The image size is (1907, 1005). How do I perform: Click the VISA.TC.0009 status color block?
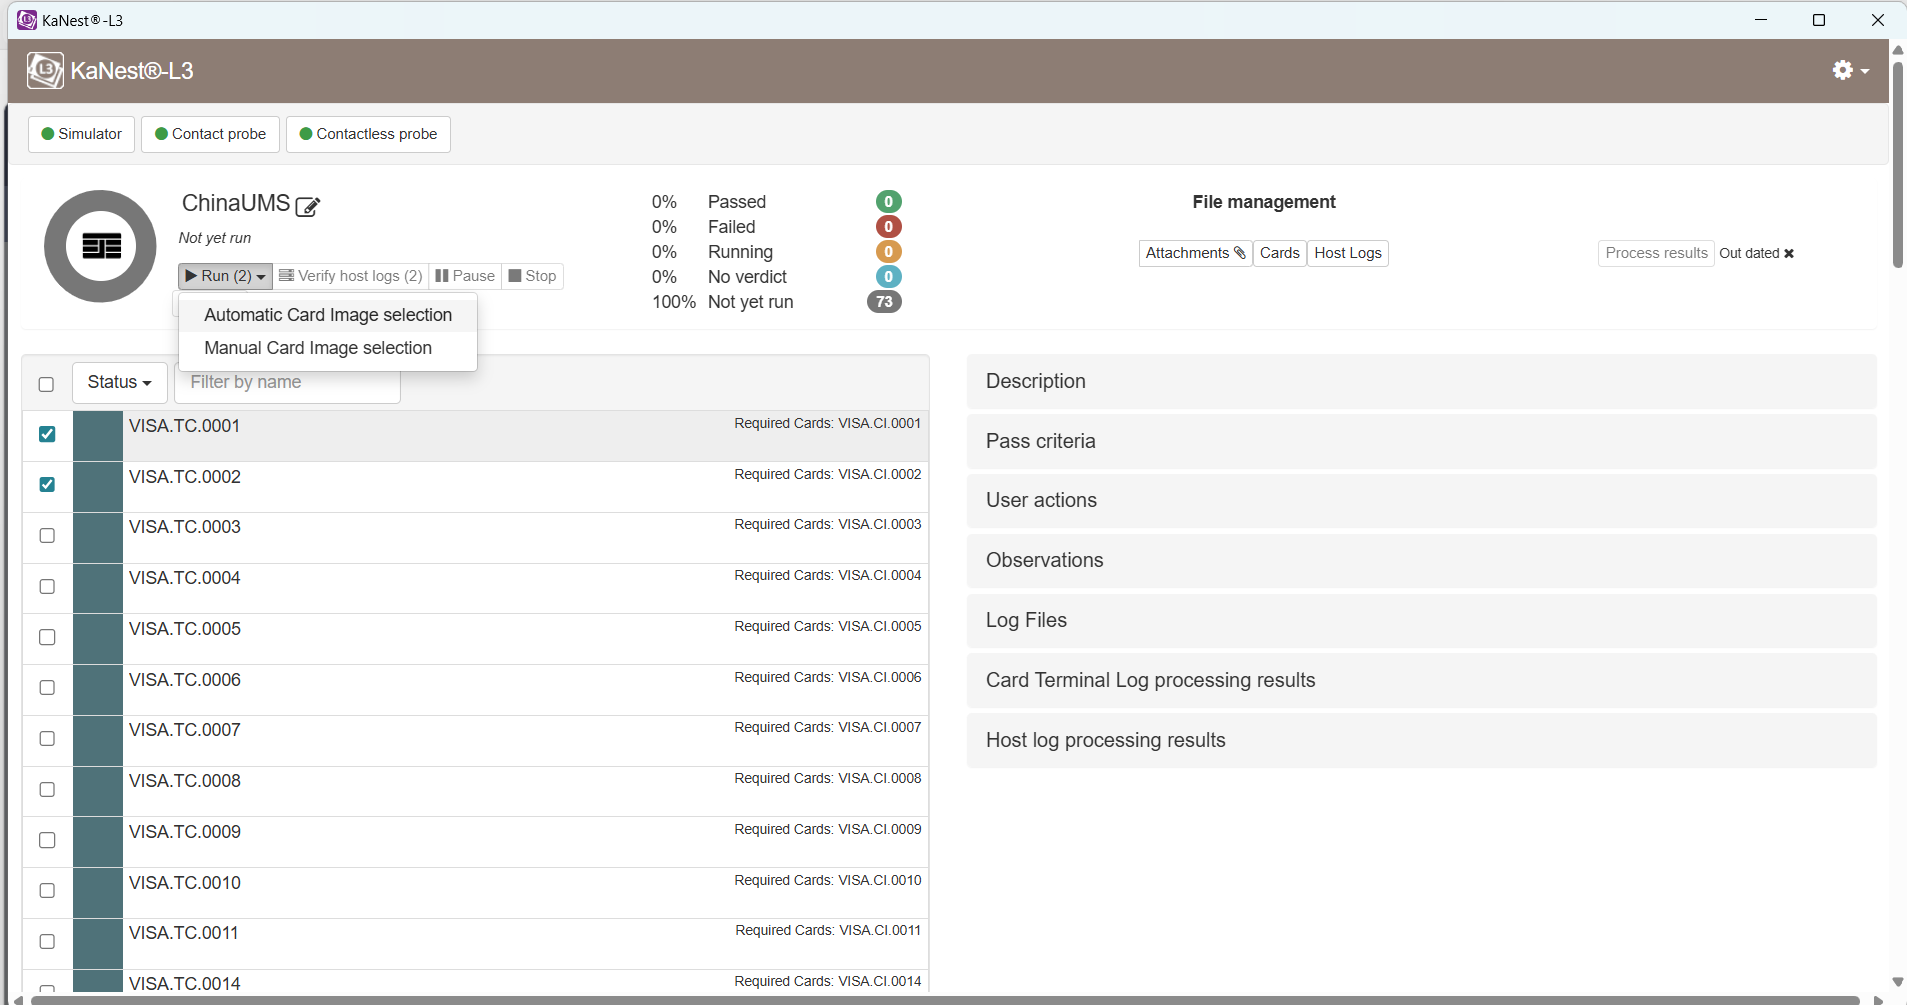(x=98, y=842)
